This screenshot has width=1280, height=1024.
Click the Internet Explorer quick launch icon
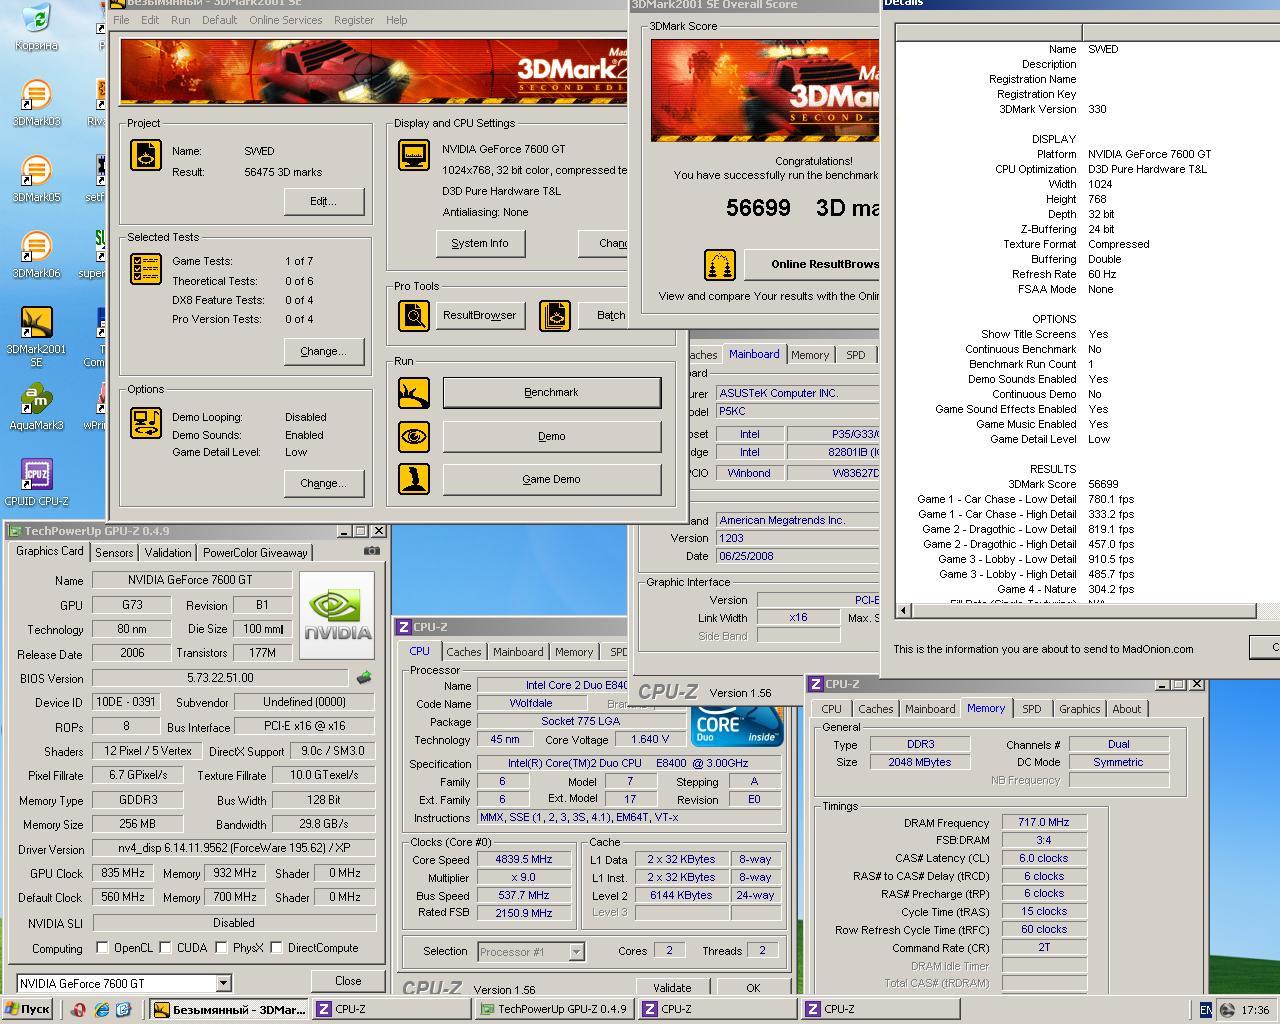coord(101,1010)
